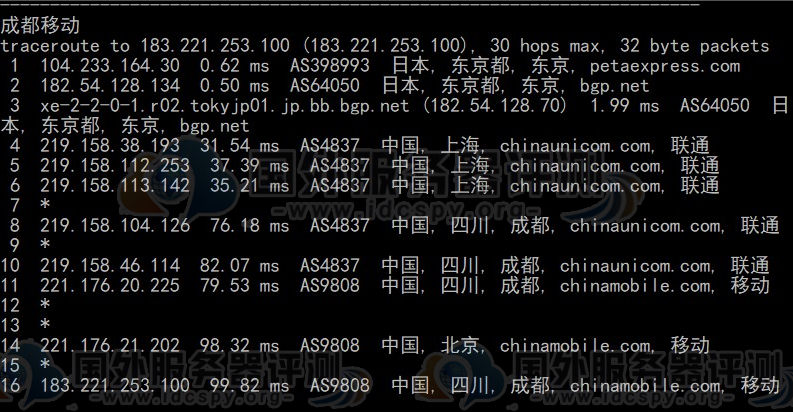
Task: Click 联通 label in hop 4
Action: (x=690, y=146)
